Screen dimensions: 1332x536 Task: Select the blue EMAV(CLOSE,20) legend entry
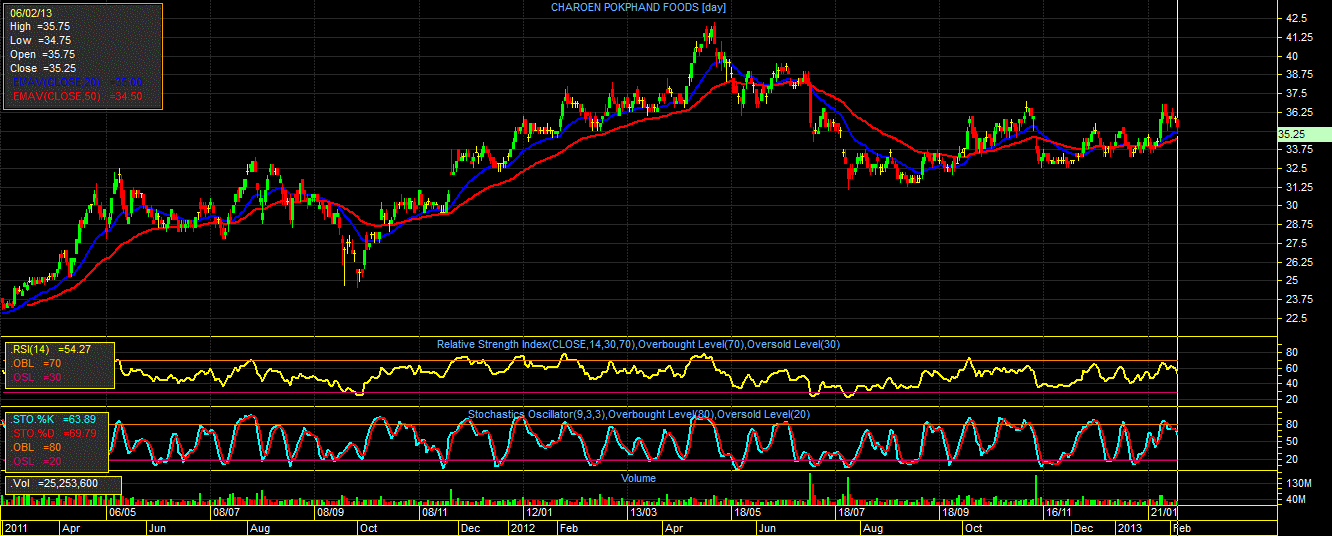(76, 82)
